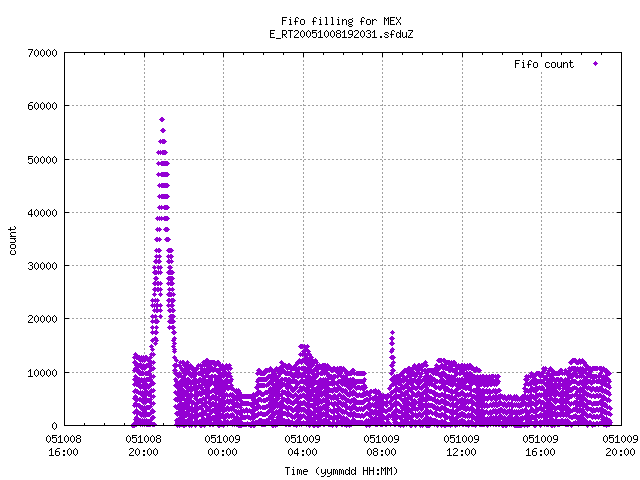This screenshot has width=640, height=480.
Task: Click the x-axis tick label 051009 08:00
Action: pos(382,446)
